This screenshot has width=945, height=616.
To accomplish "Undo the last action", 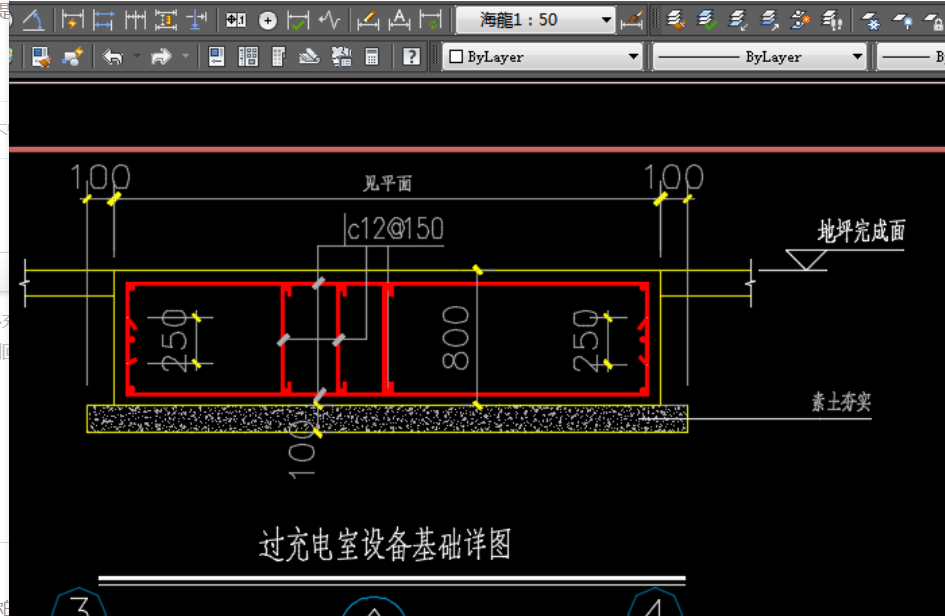I will 113,57.
